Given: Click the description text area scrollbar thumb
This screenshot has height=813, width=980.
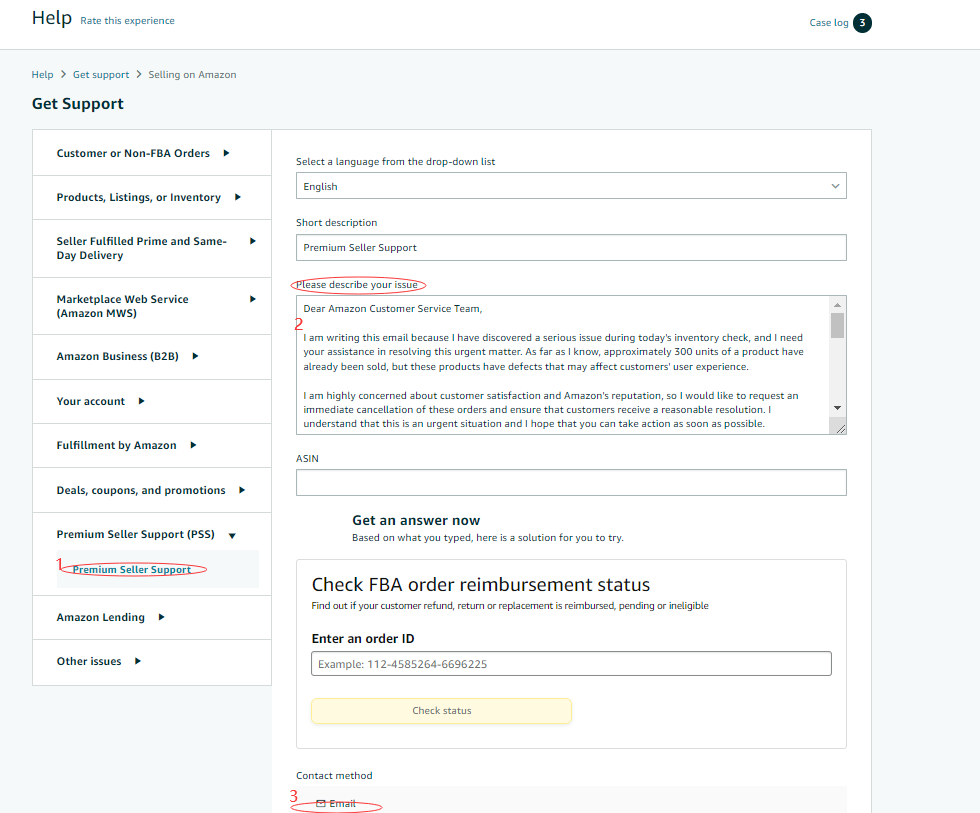Looking at the screenshot, I should [838, 325].
